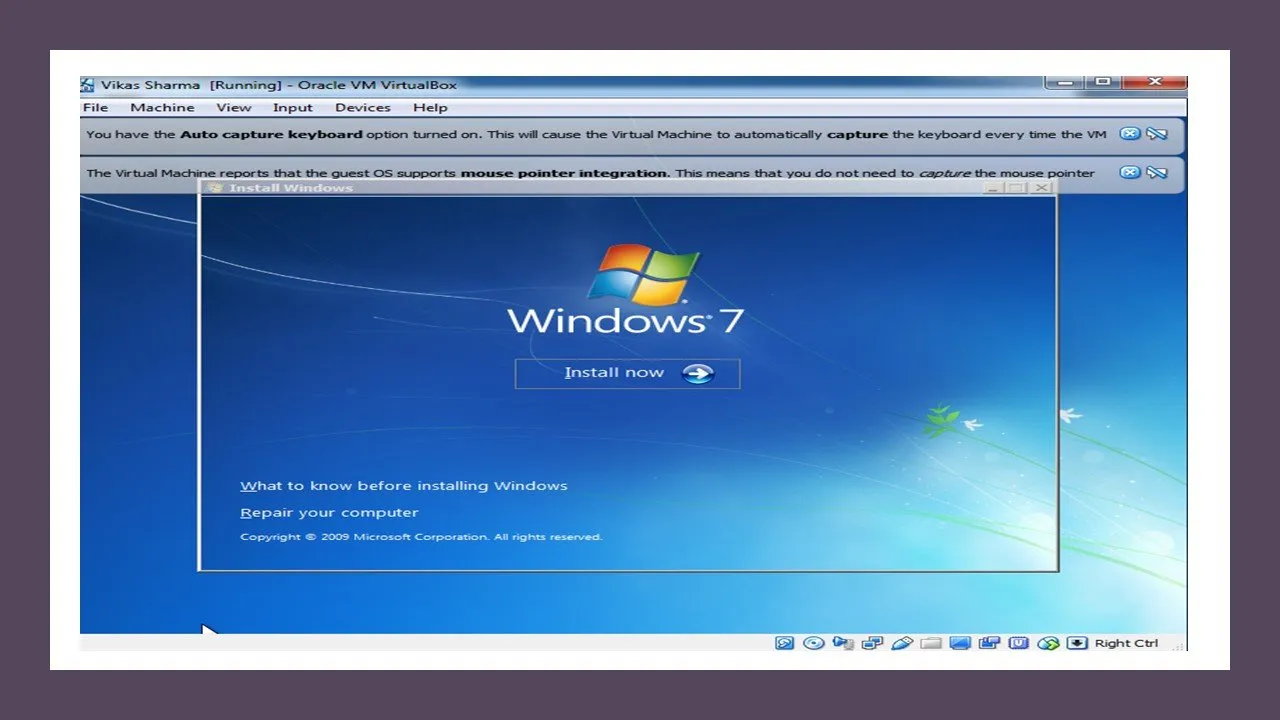
Task: Click the Microsoft copyright notice text
Action: [x=421, y=537]
